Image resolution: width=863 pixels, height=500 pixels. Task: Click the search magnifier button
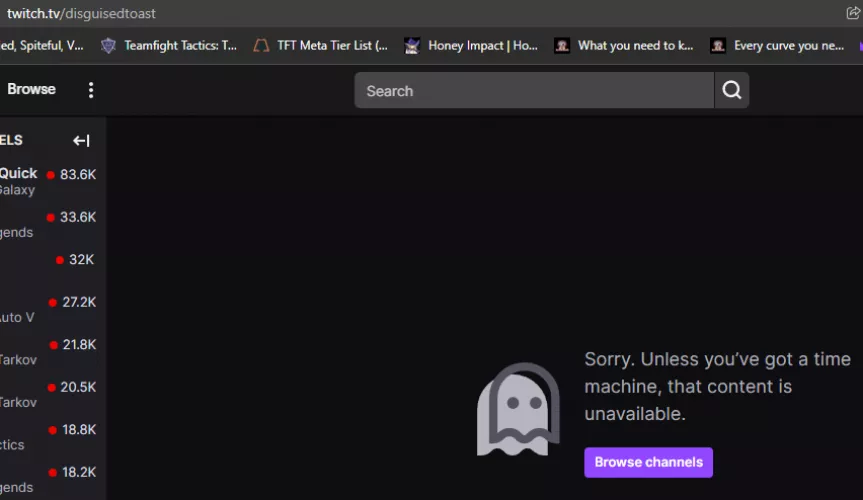(731, 90)
